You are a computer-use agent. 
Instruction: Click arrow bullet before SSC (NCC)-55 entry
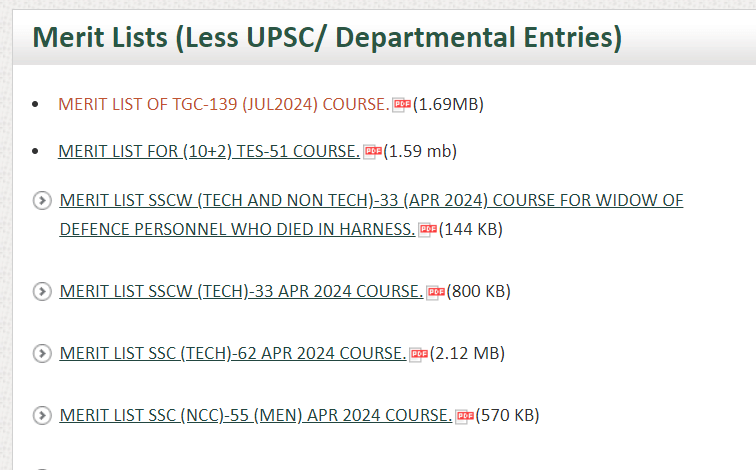point(42,415)
